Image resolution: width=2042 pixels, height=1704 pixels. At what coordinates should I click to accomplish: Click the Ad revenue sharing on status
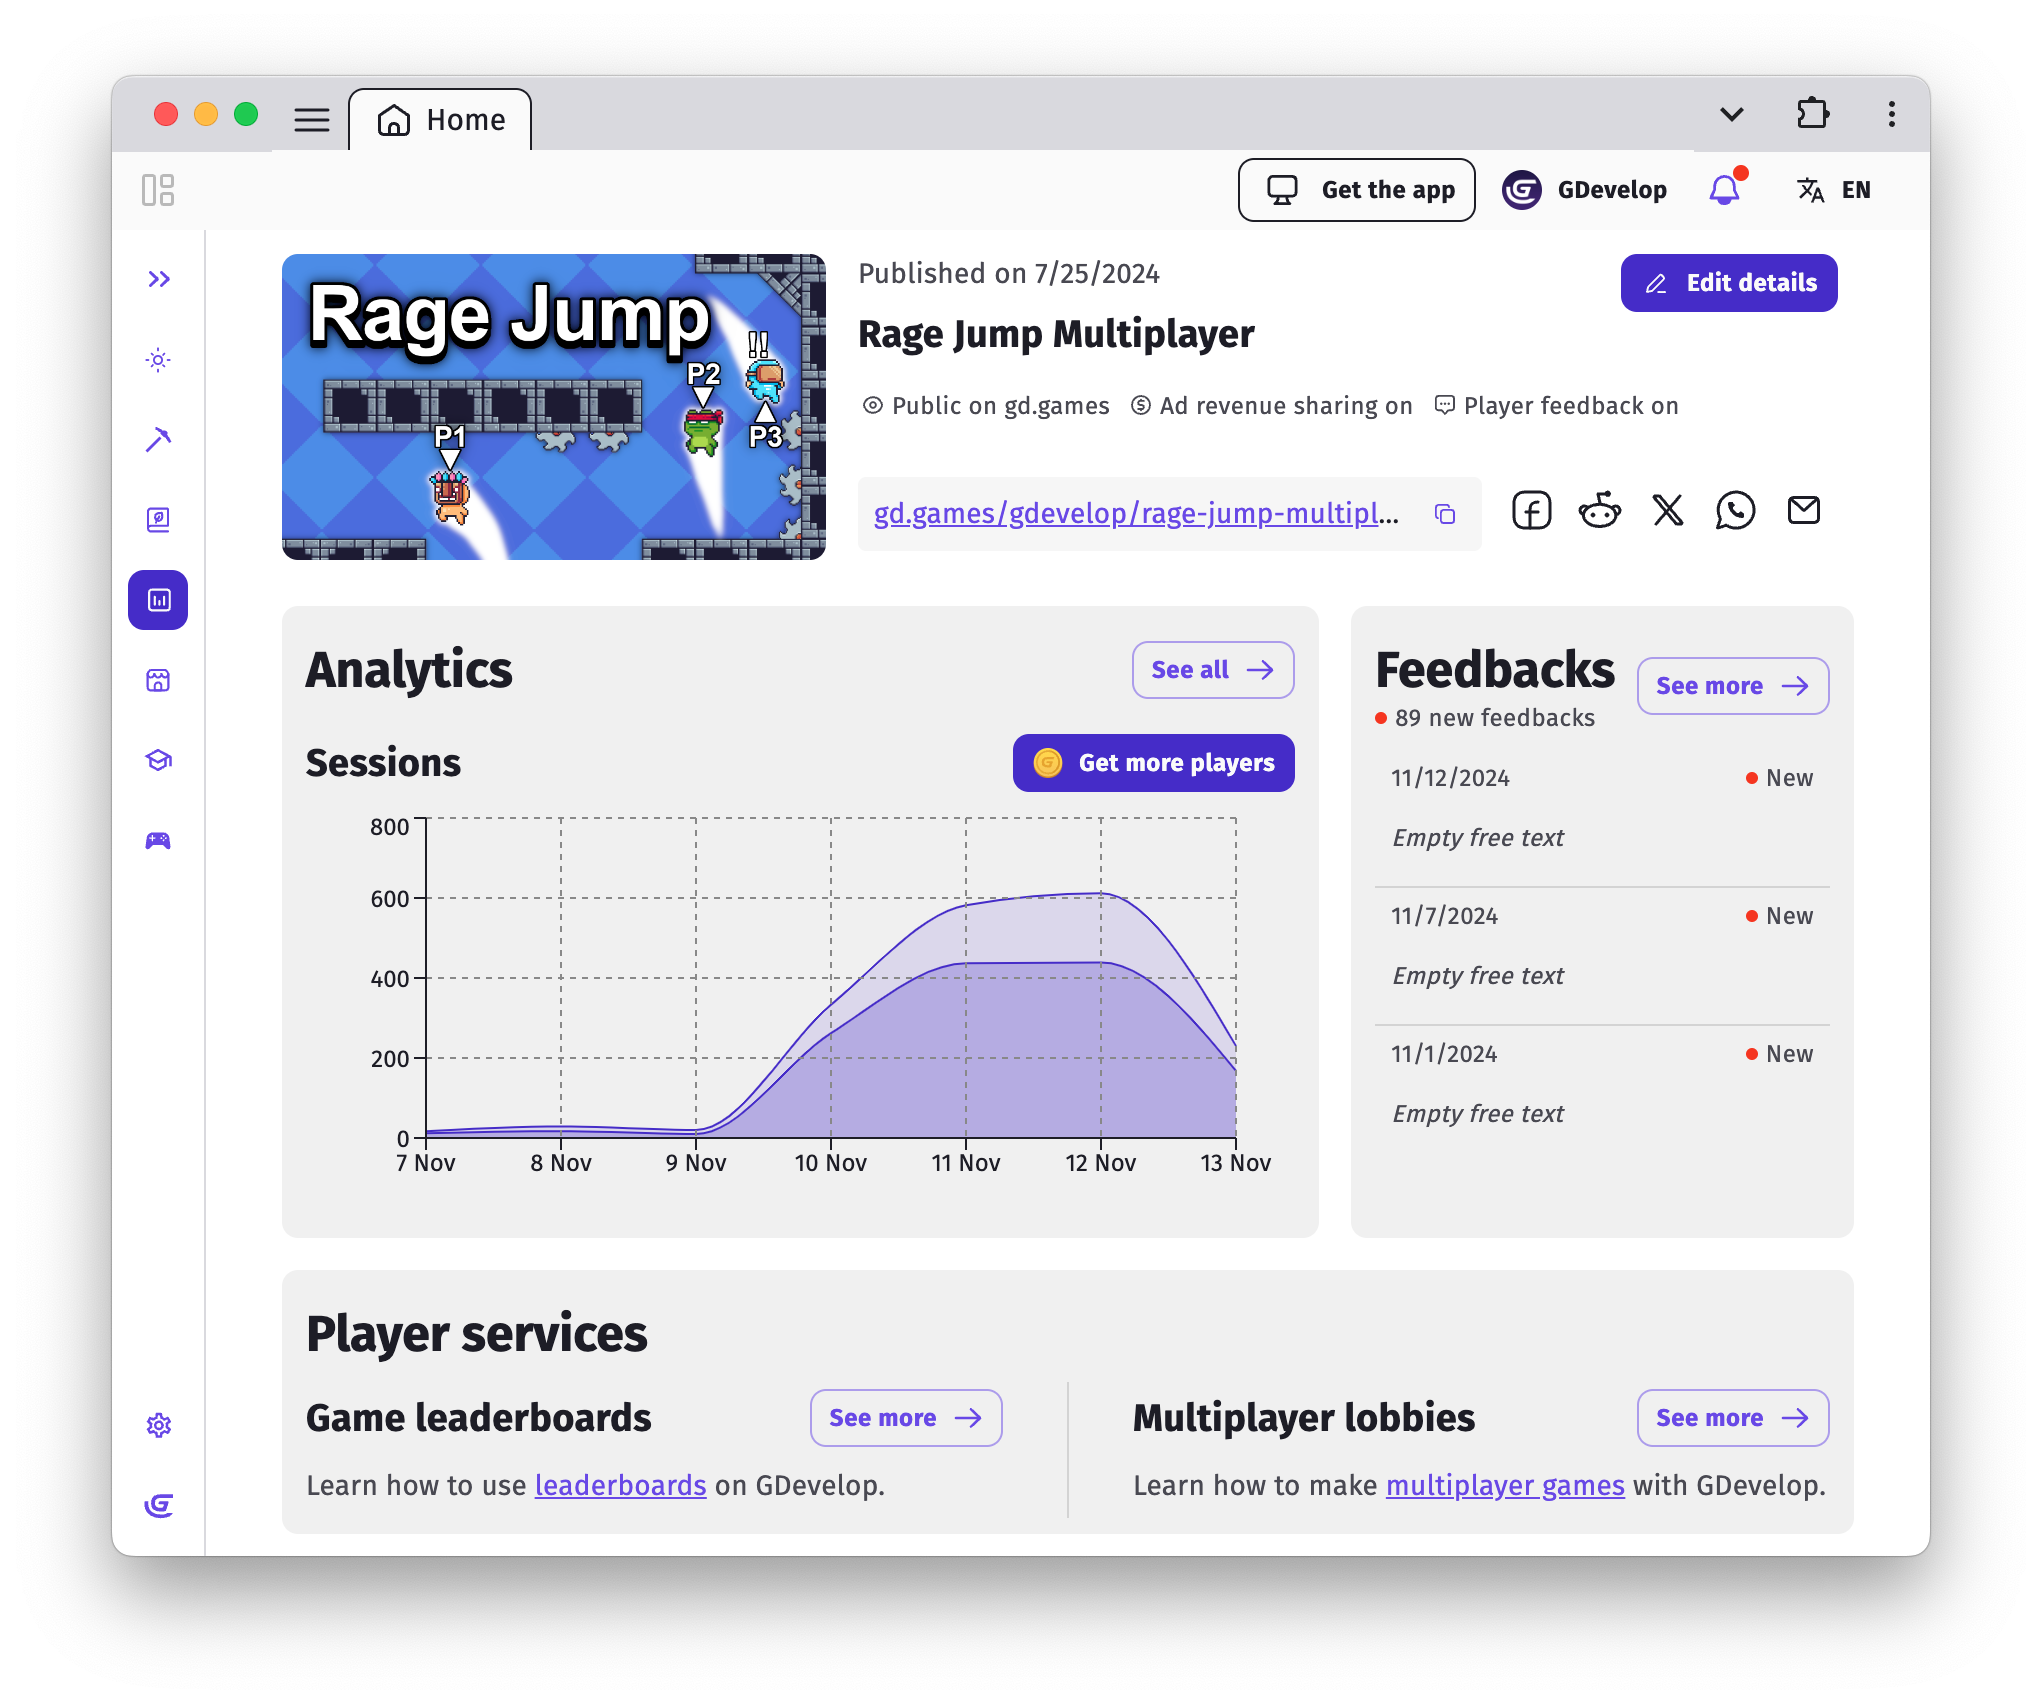[x=1272, y=406]
